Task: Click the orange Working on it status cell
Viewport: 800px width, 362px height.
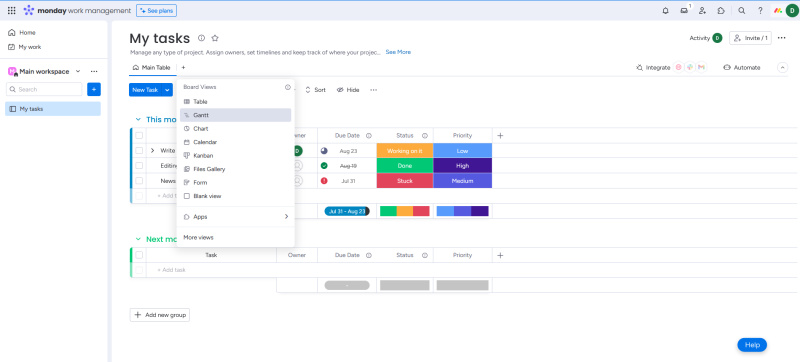Action: point(405,150)
